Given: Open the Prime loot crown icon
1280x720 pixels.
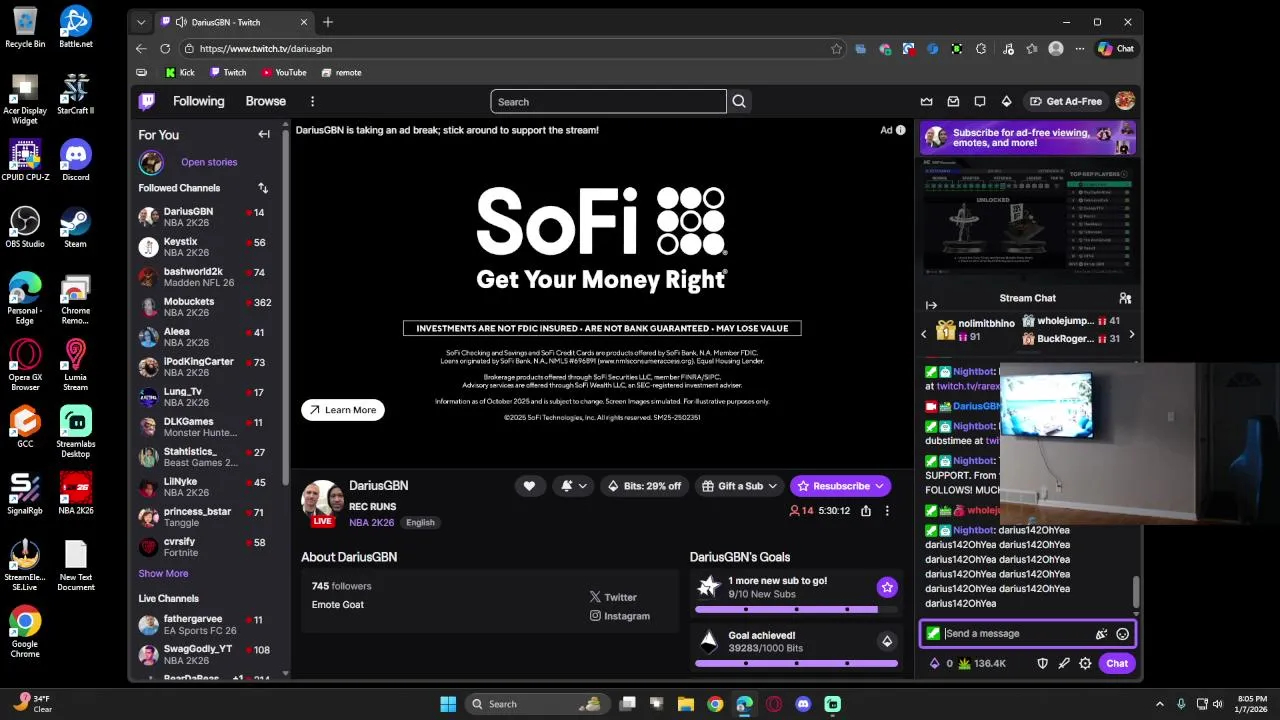Looking at the screenshot, I should [926, 101].
